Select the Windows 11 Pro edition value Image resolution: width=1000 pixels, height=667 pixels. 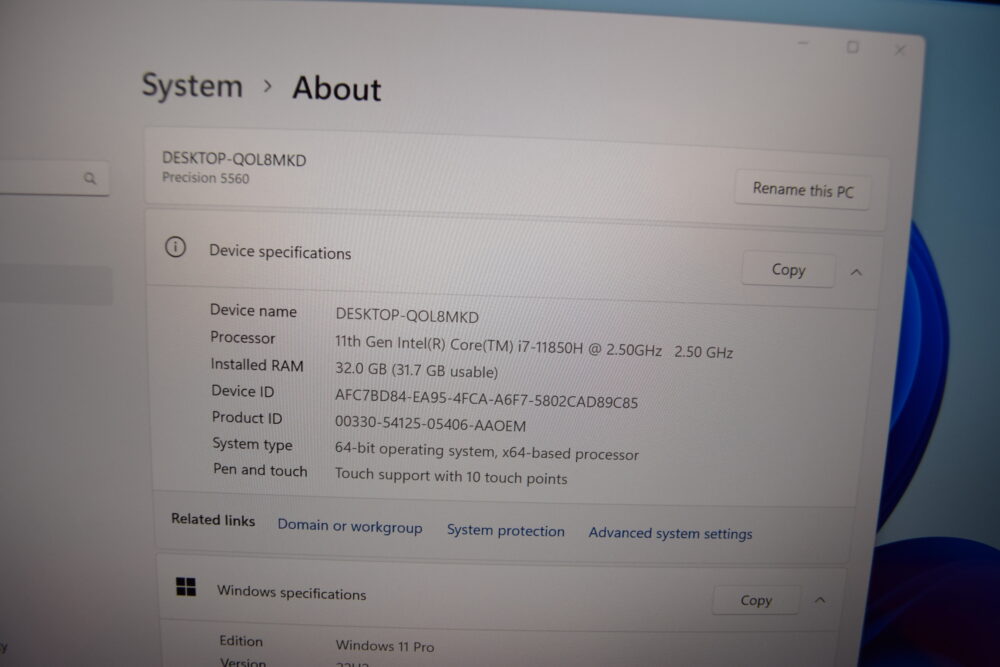(385, 646)
